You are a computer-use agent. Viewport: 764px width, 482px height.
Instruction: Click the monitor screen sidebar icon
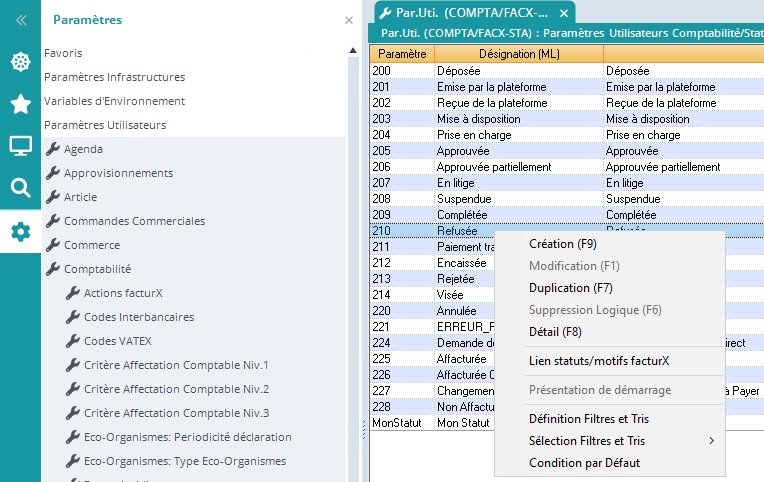[x=20, y=146]
